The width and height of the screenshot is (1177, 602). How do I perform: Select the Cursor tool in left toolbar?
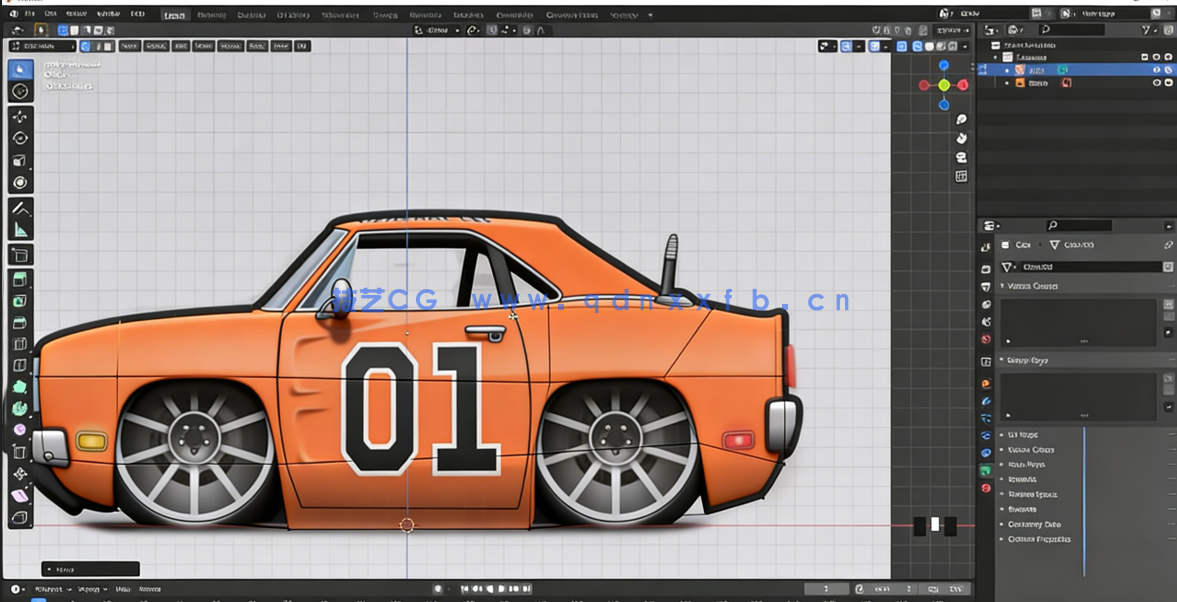20,92
